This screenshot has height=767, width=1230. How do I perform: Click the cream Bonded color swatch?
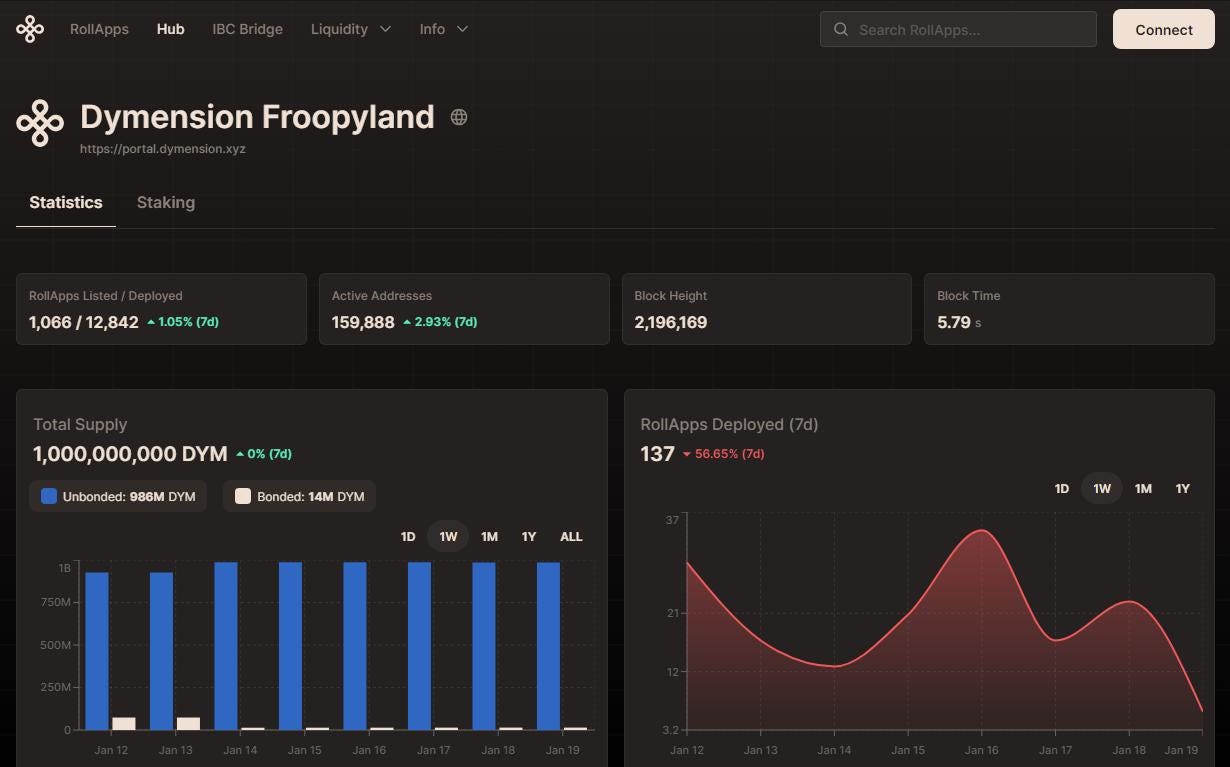click(x=243, y=496)
